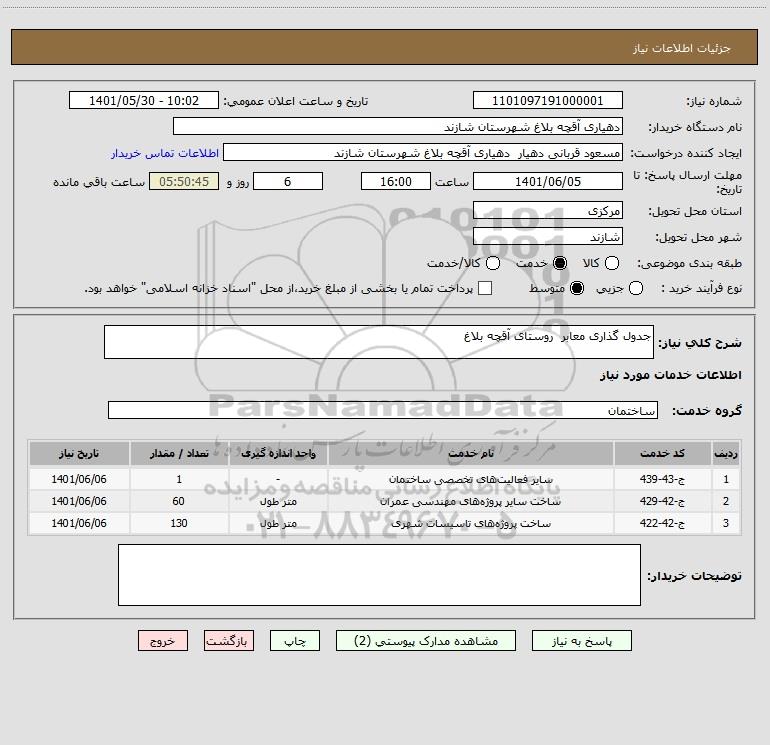Image resolution: width=770 pixels, height=745 pixels.
Task: Select the خدمت radio button
Action: [560, 263]
